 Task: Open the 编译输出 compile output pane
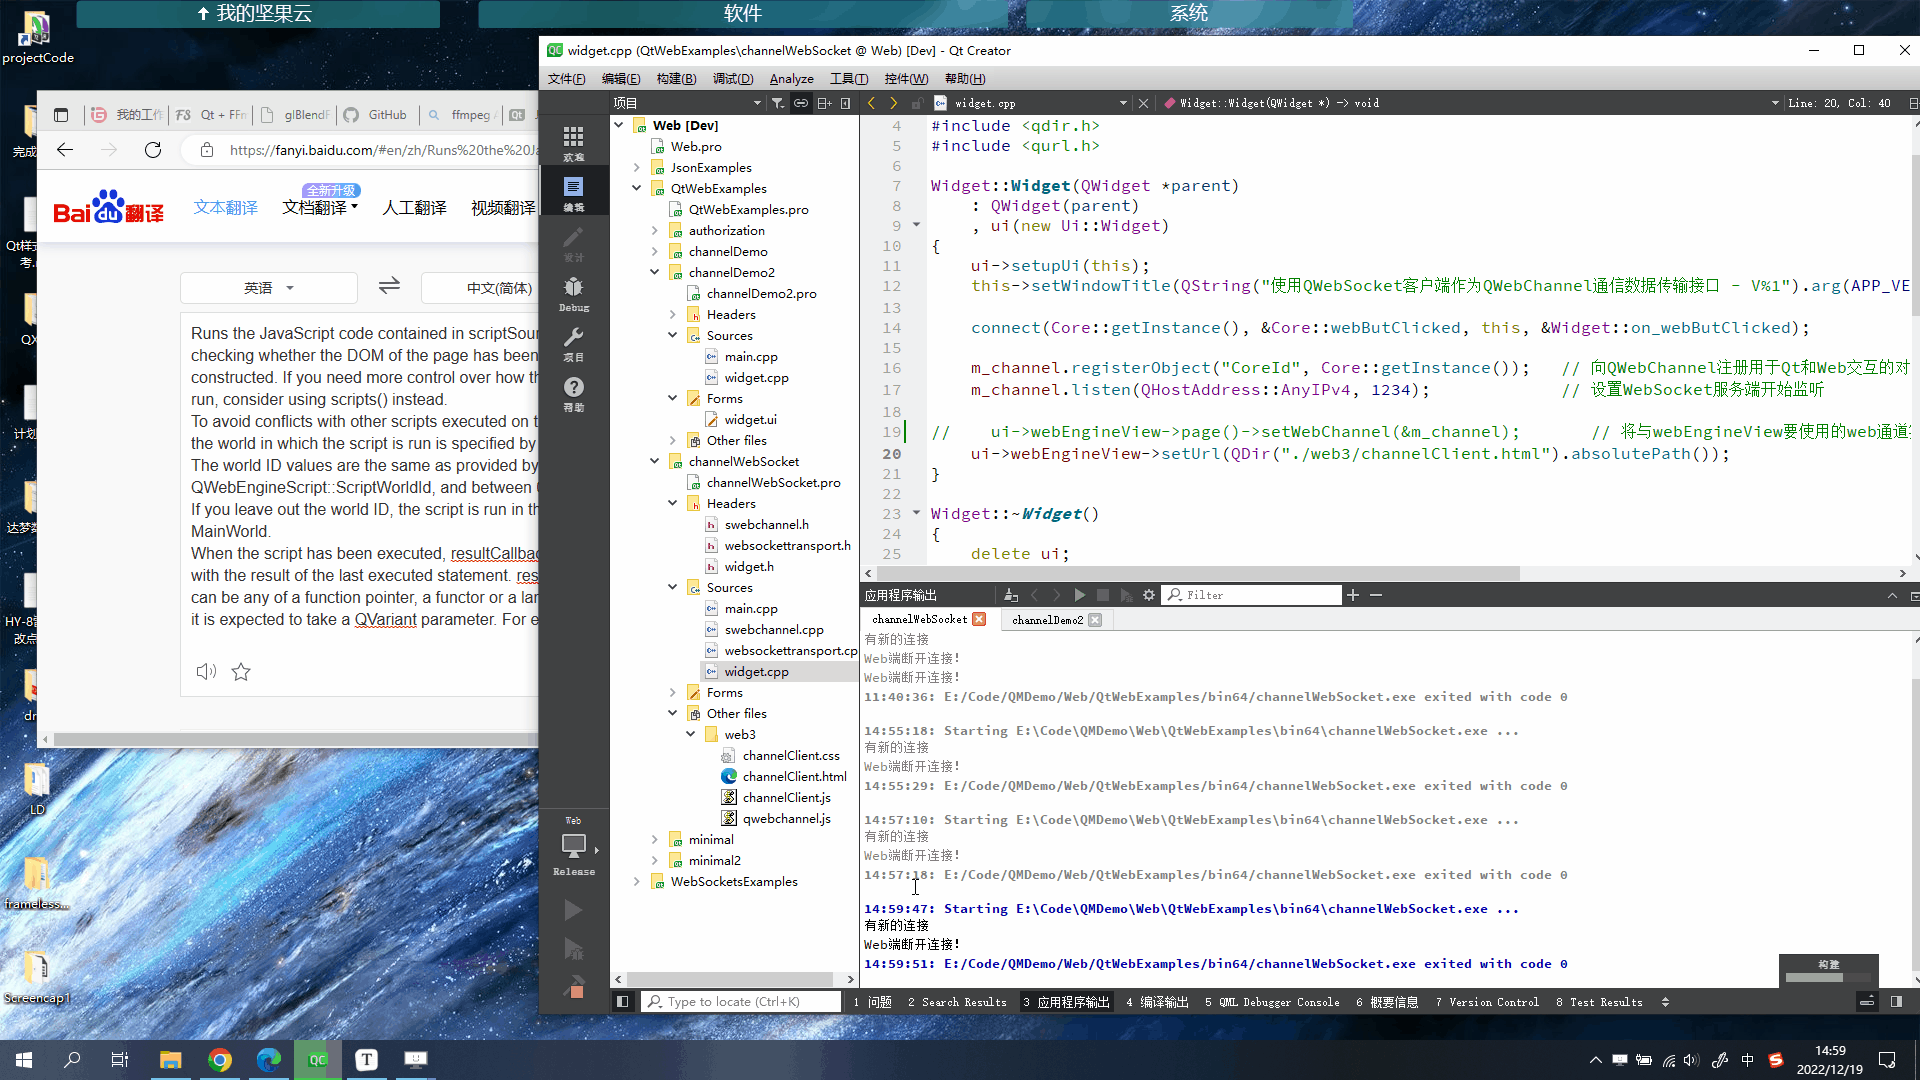1157,1001
